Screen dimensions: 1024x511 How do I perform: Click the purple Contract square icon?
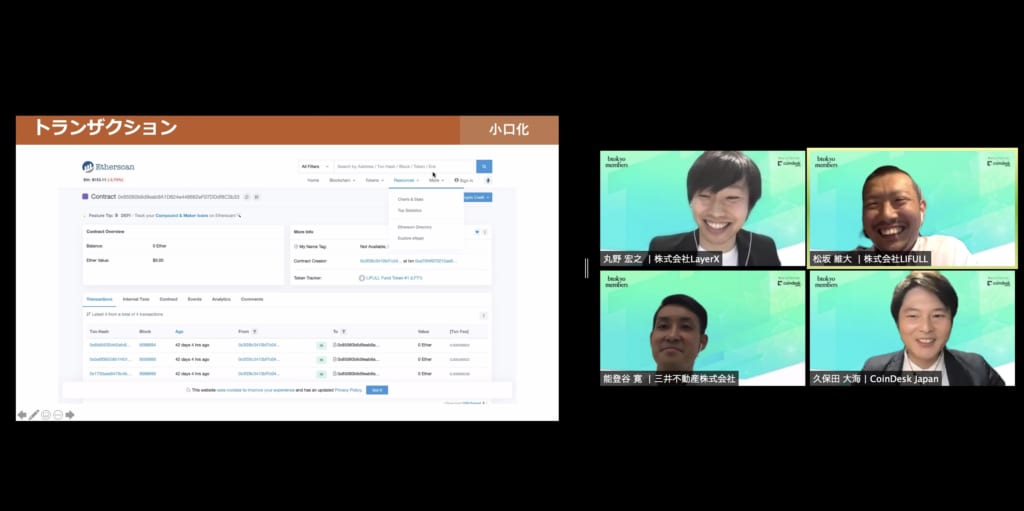[85, 197]
